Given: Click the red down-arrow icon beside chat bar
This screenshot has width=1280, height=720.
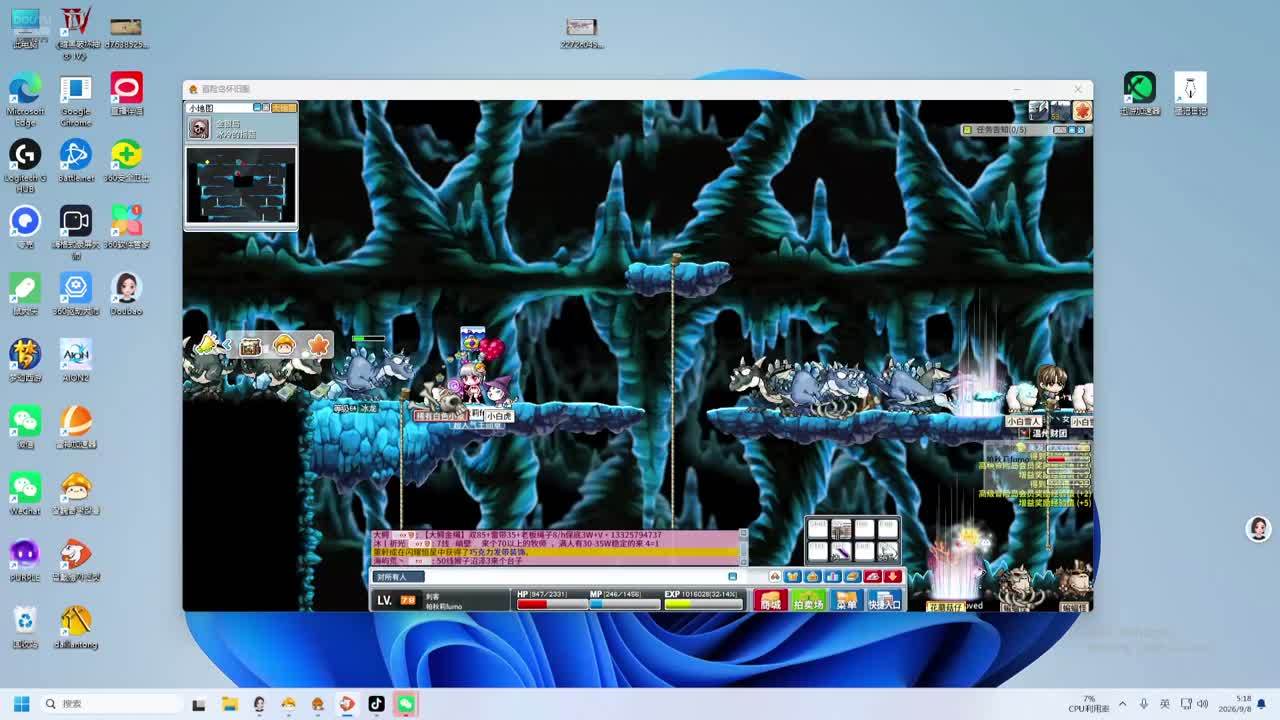Looking at the screenshot, I should (892, 576).
